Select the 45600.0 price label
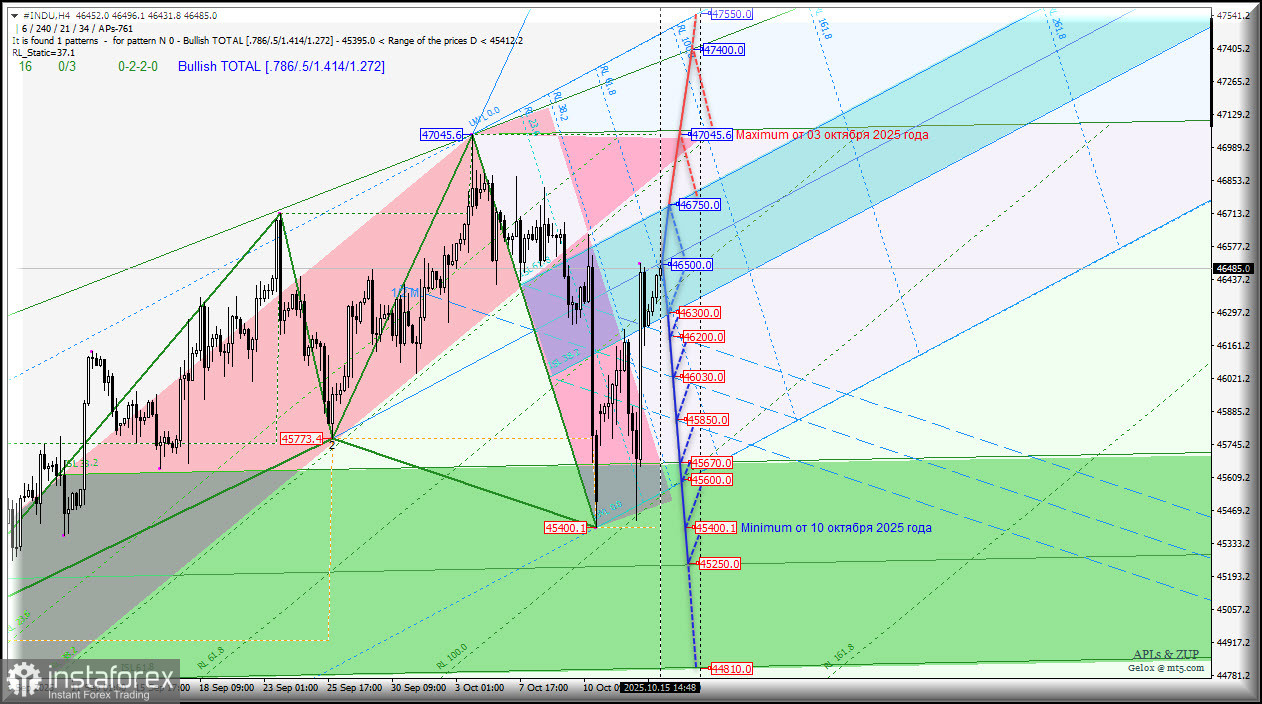 pos(712,480)
